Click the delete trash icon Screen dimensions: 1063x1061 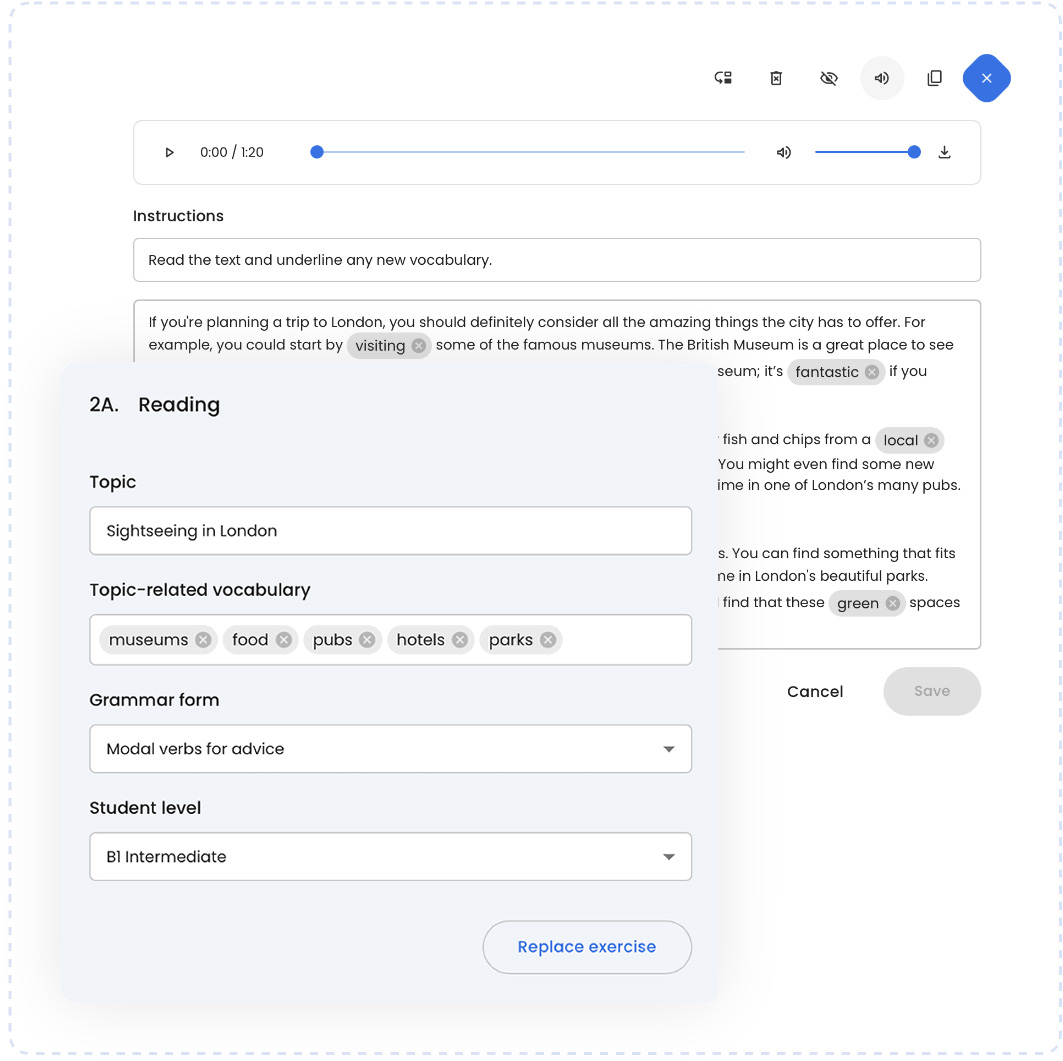click(x=776, y=78)
